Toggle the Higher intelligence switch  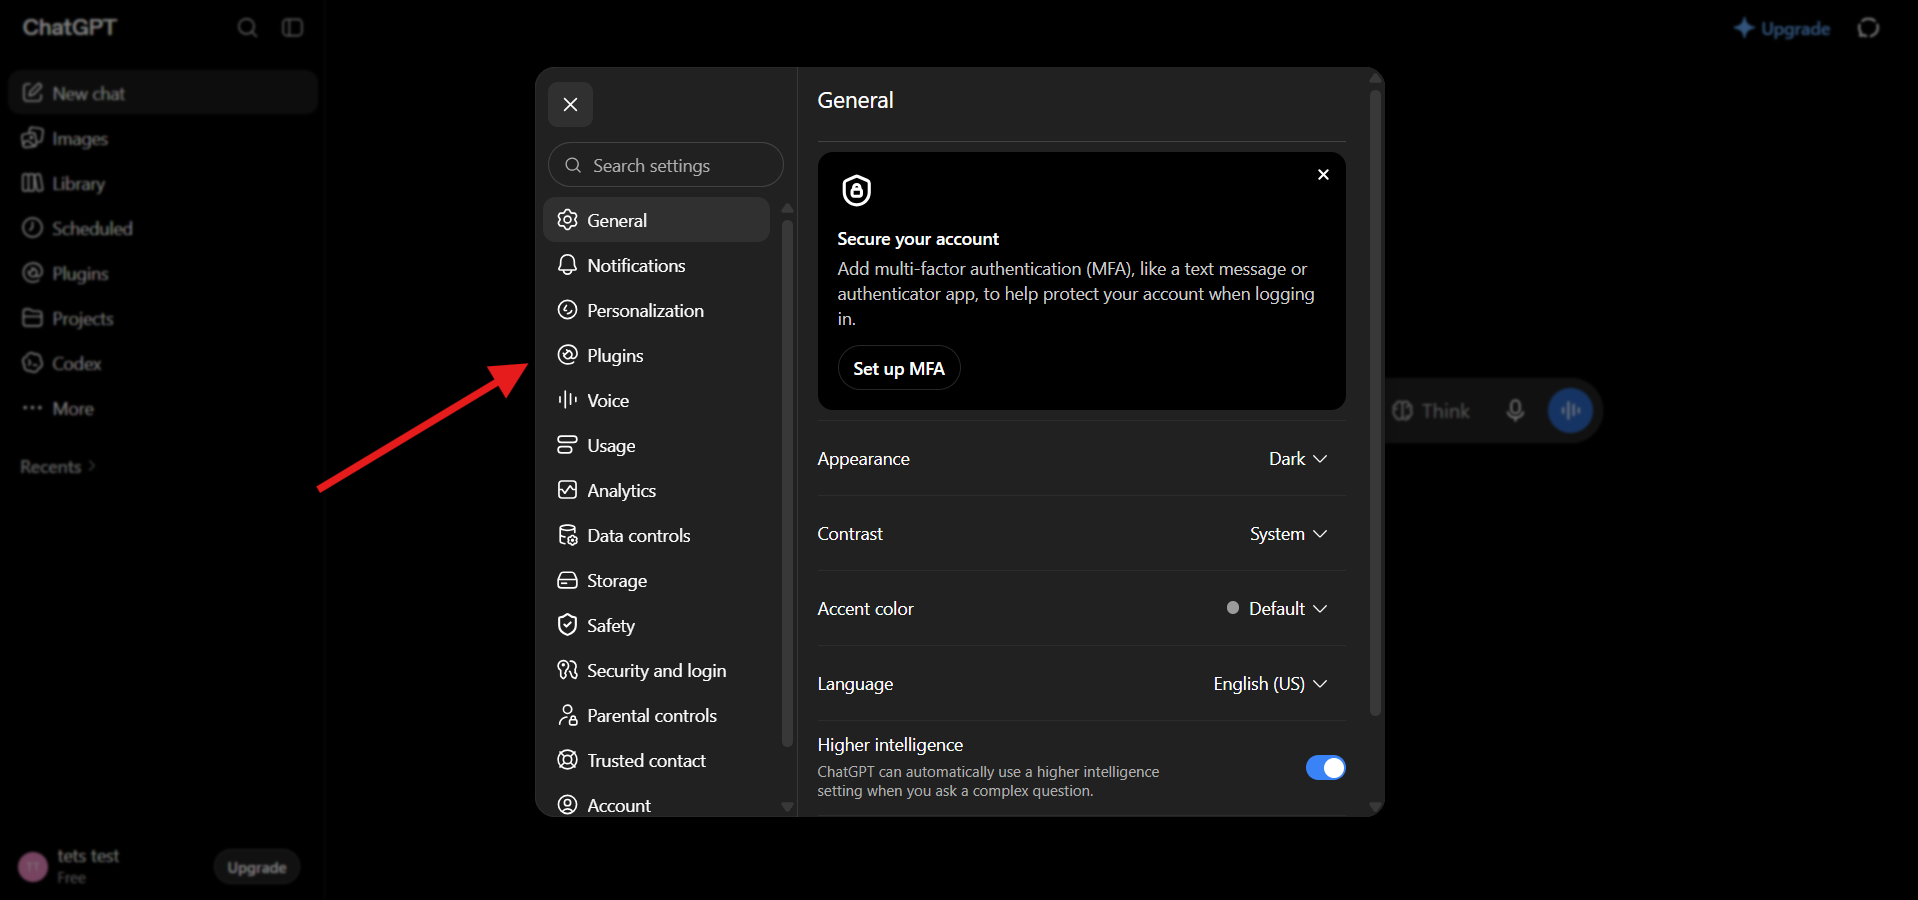pyautogui.click(x=1325, y=767)
